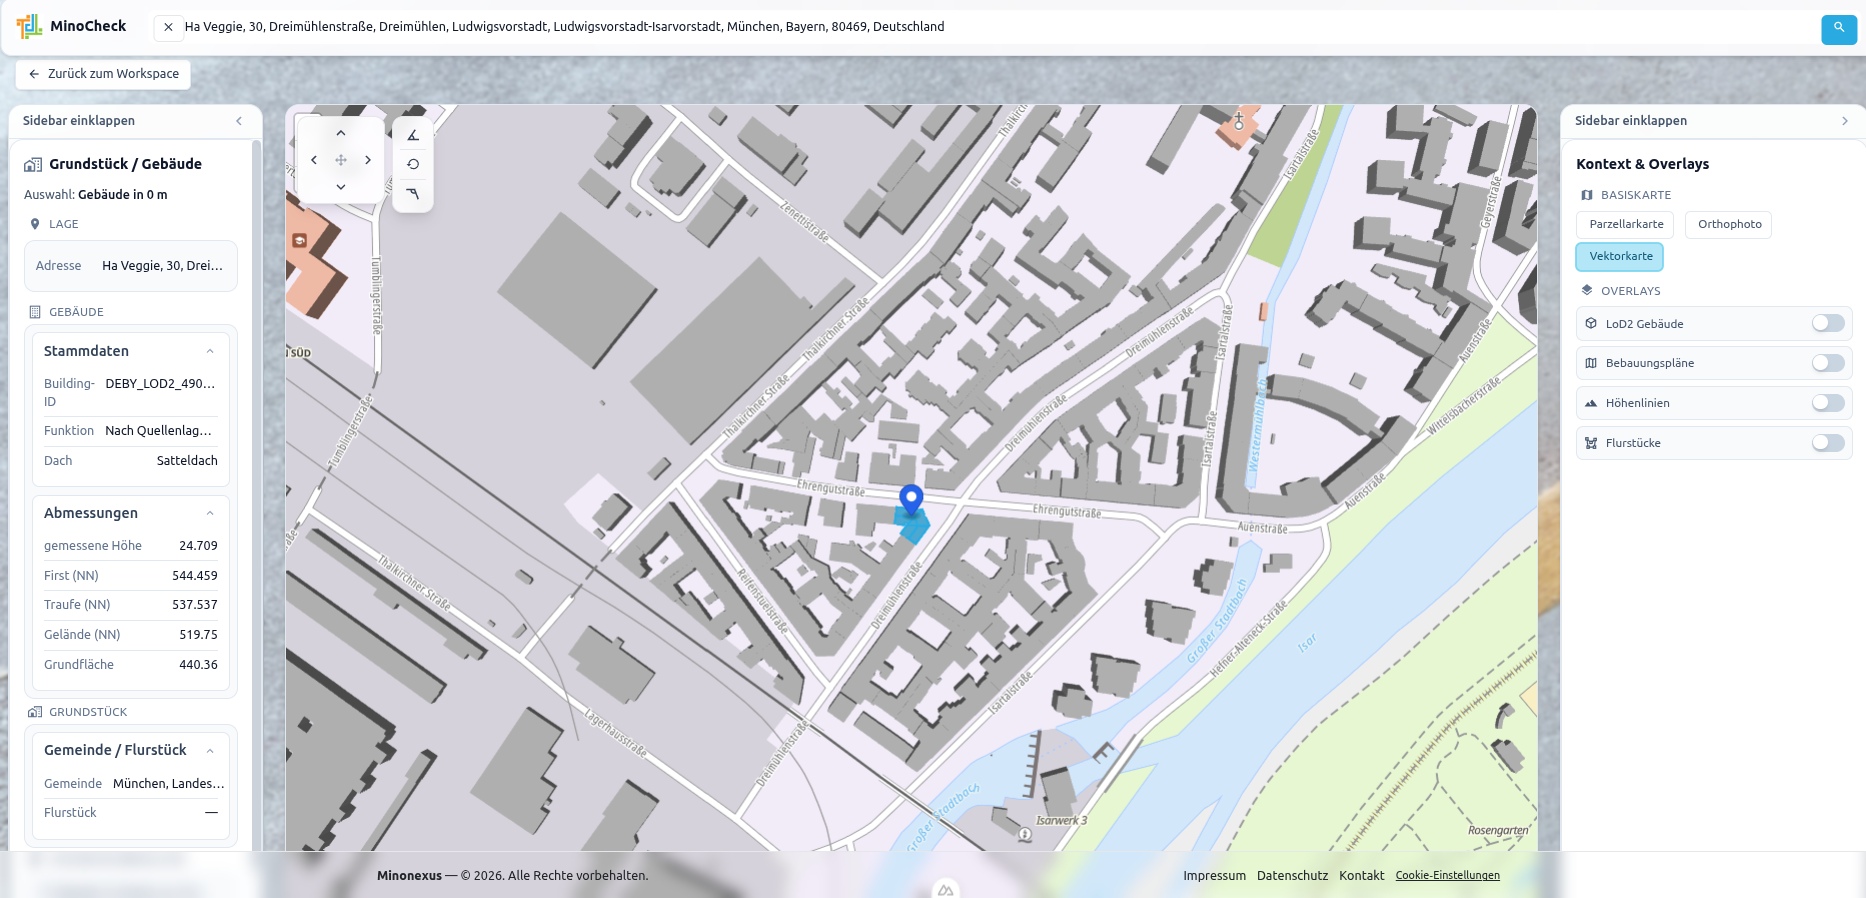Clear the address search with the X icon
The image size is (1866, 898).
coord(169,27)
